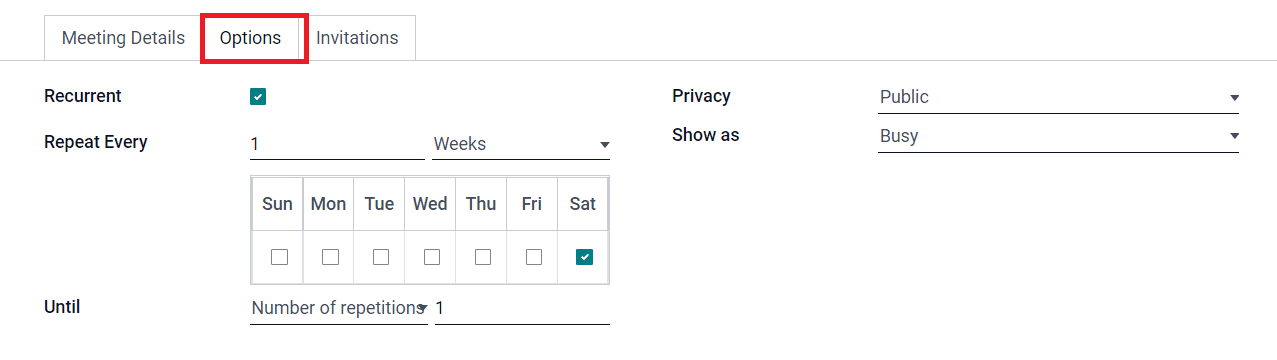Click the repetitions count field
Screen dimensions: 1277x360
(x=522, y=308)
